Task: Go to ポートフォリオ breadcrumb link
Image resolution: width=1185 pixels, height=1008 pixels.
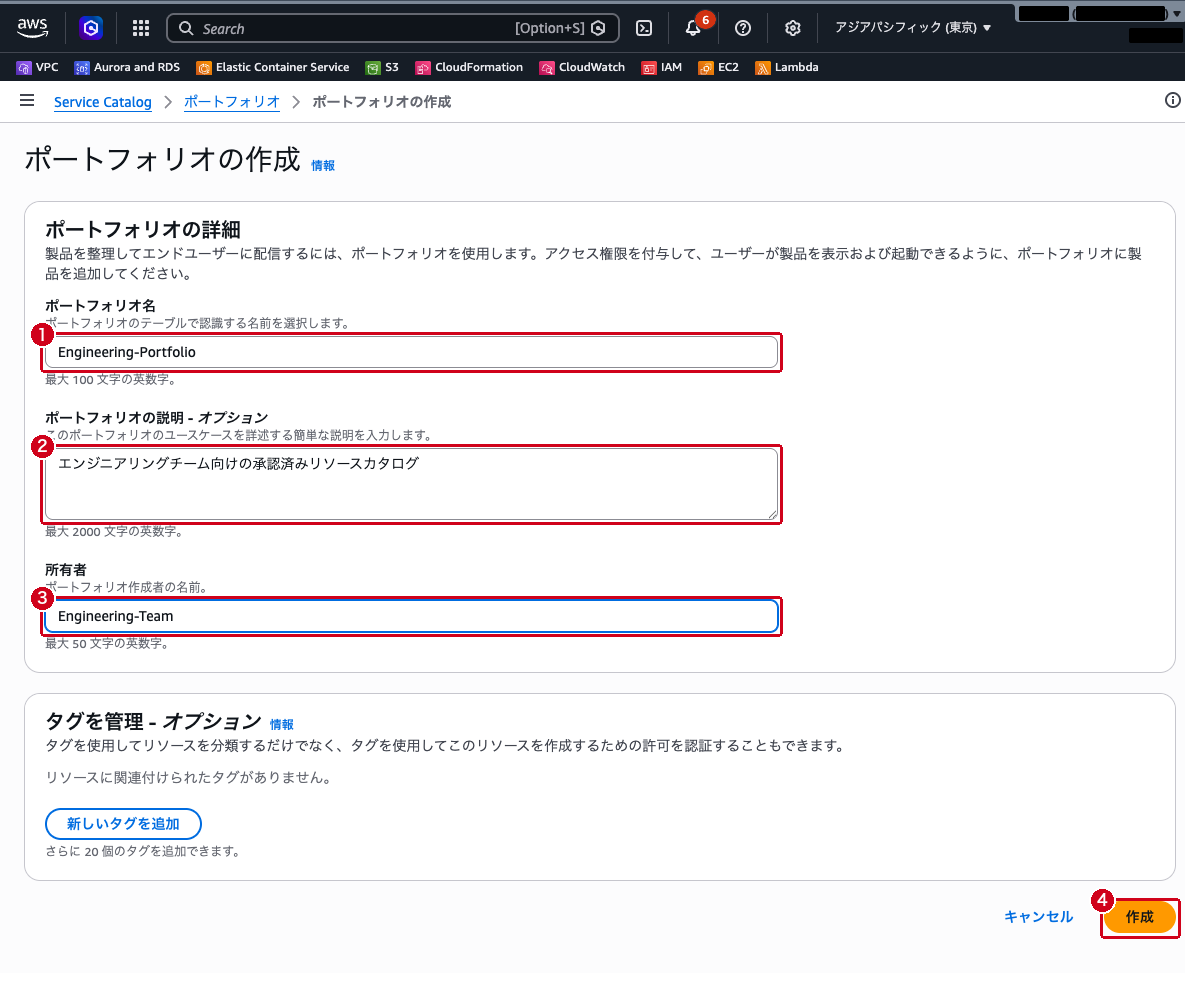Action: click(x=232, y=102)
